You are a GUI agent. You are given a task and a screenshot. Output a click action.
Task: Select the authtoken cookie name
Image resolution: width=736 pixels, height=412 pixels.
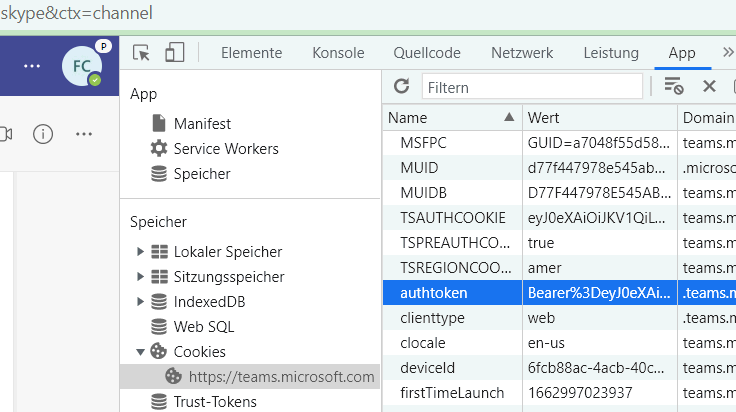pyautogui.click(x=434, y=293)
